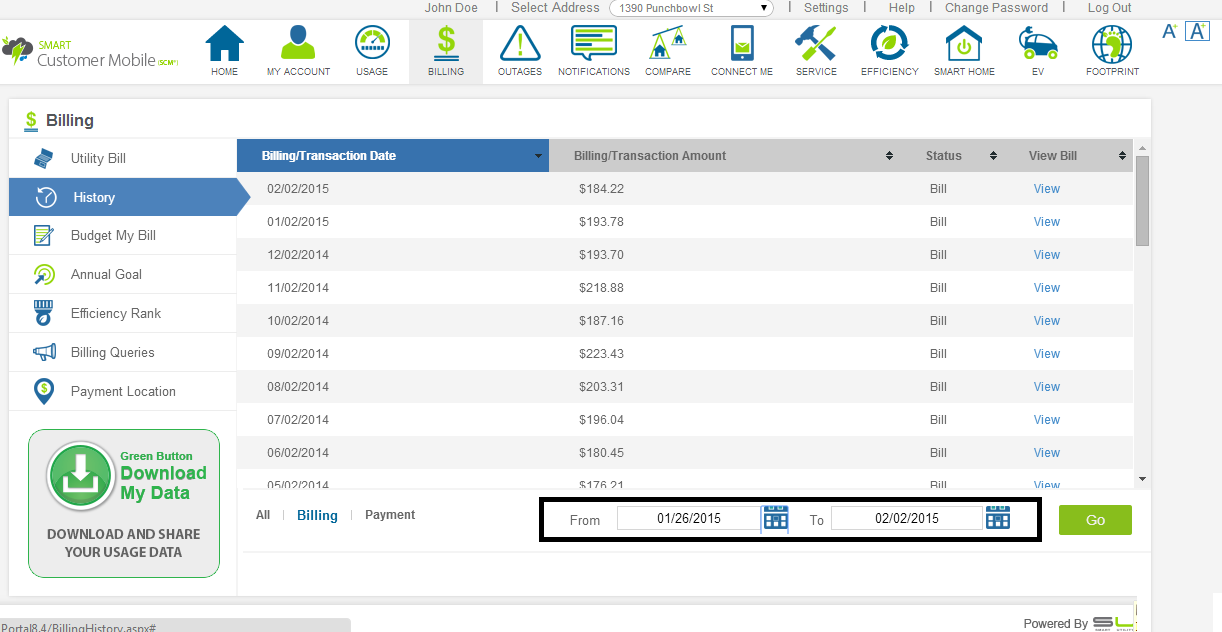Image resolution: width=1222 pixels, height=632 pixels.
Task: Sort by Billing/Transaction Date column arrow
Action: 538,156
